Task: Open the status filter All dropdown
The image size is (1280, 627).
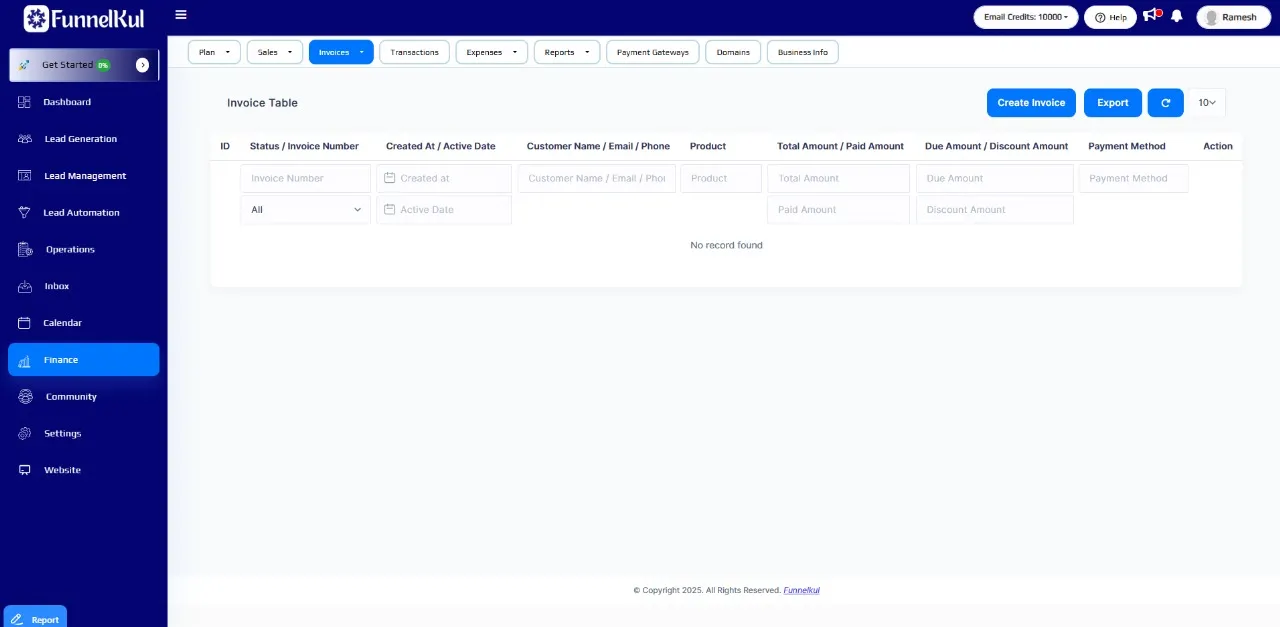Action: click(x=305, y=210)
